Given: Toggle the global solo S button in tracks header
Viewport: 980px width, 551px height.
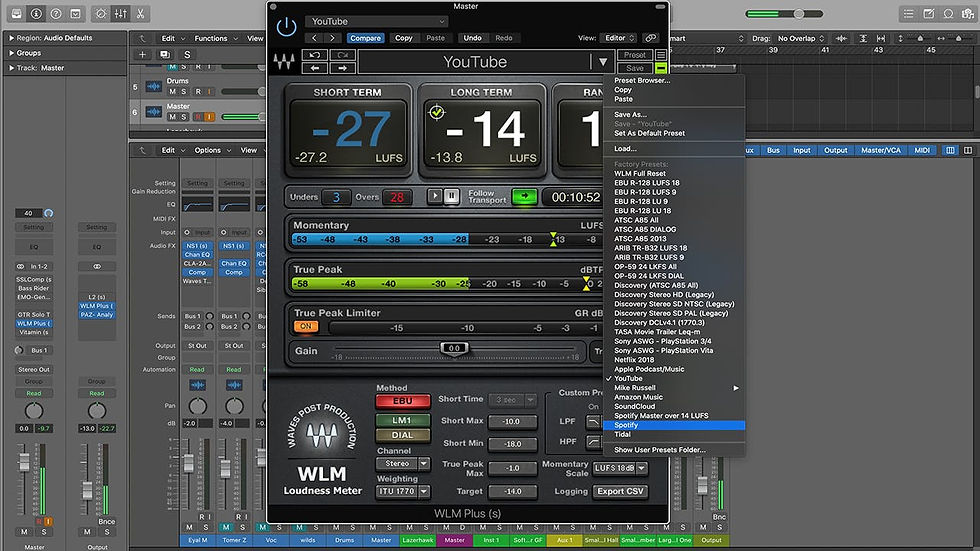Looking at the screenshot, I should [187, 54].
